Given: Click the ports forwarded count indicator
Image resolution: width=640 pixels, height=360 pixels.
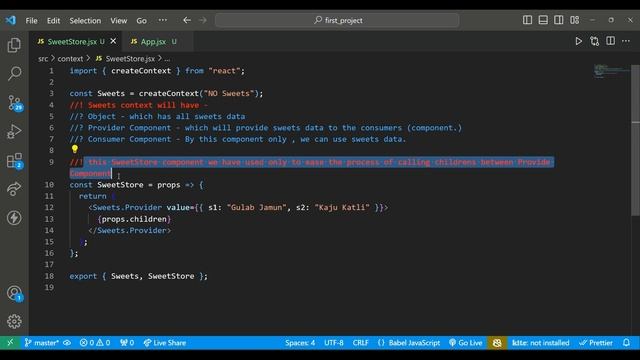Looking at the screenshot, I should click(127, 343).
